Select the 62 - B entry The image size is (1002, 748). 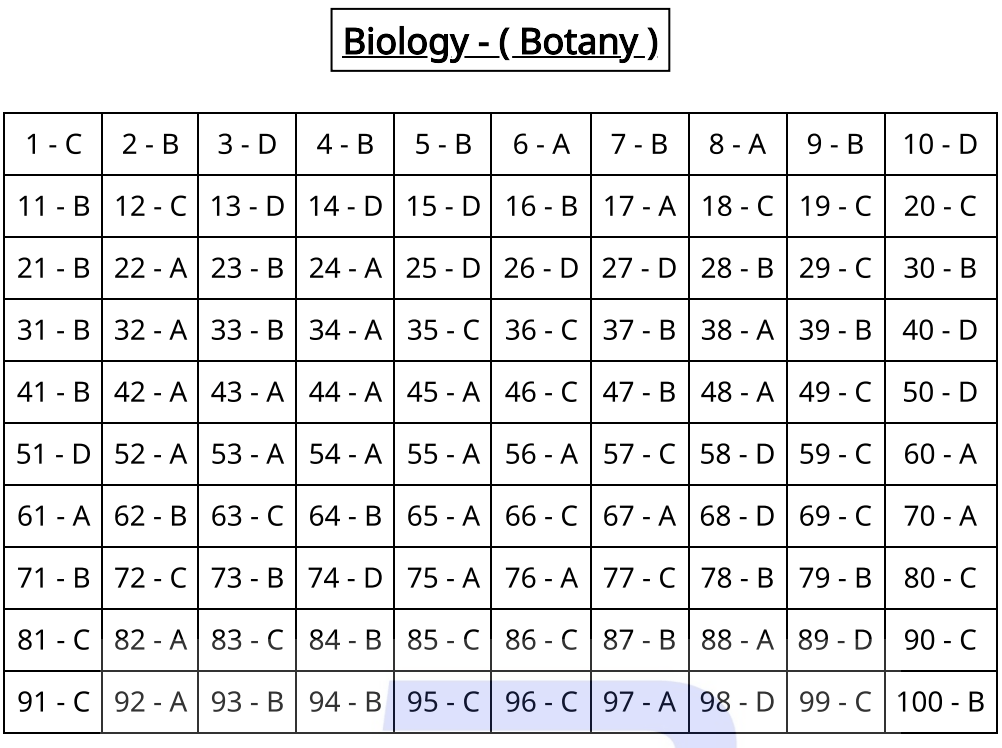[x=150, y=517]
